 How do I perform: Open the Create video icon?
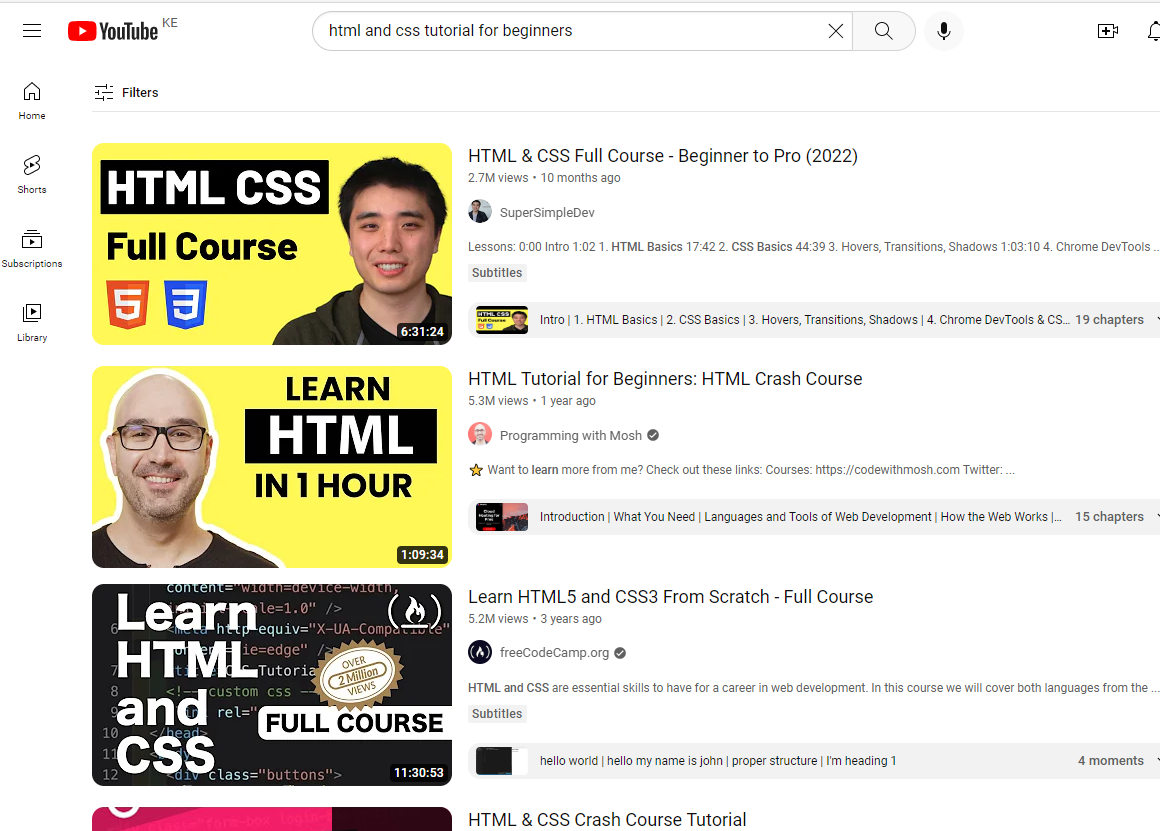click(x=1107, y=31)
